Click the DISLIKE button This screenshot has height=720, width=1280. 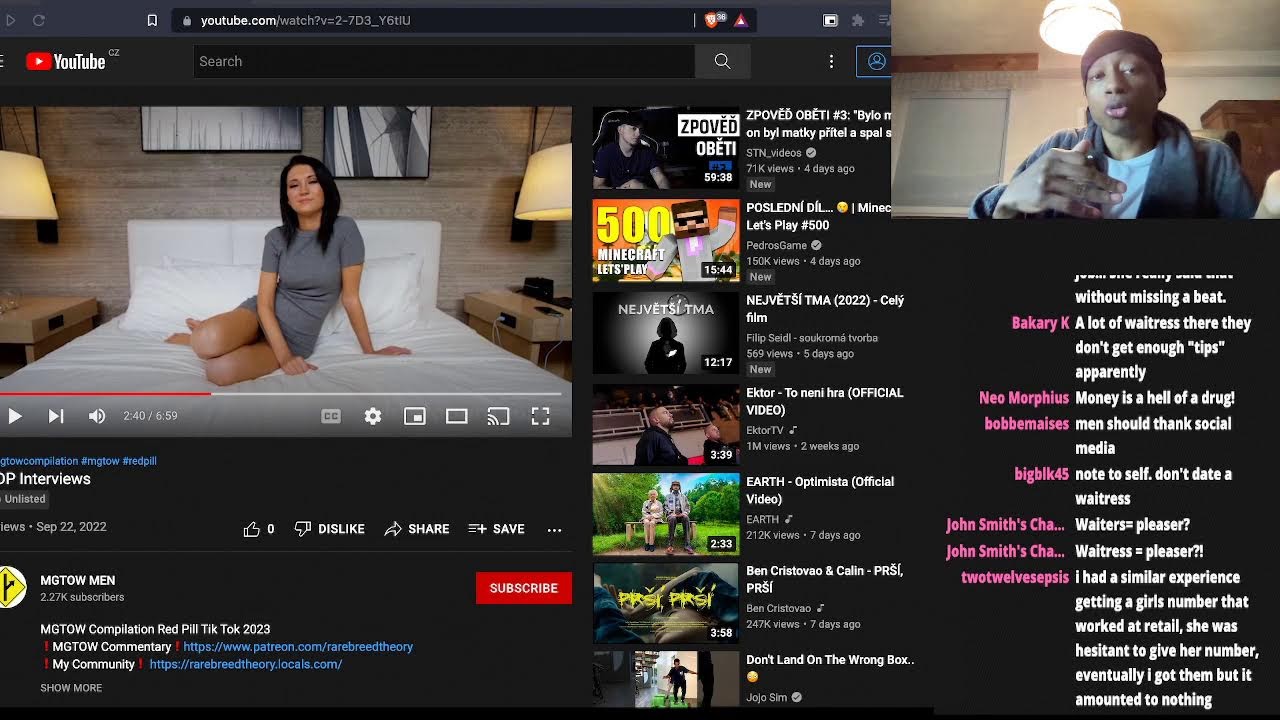coord(329,529)
